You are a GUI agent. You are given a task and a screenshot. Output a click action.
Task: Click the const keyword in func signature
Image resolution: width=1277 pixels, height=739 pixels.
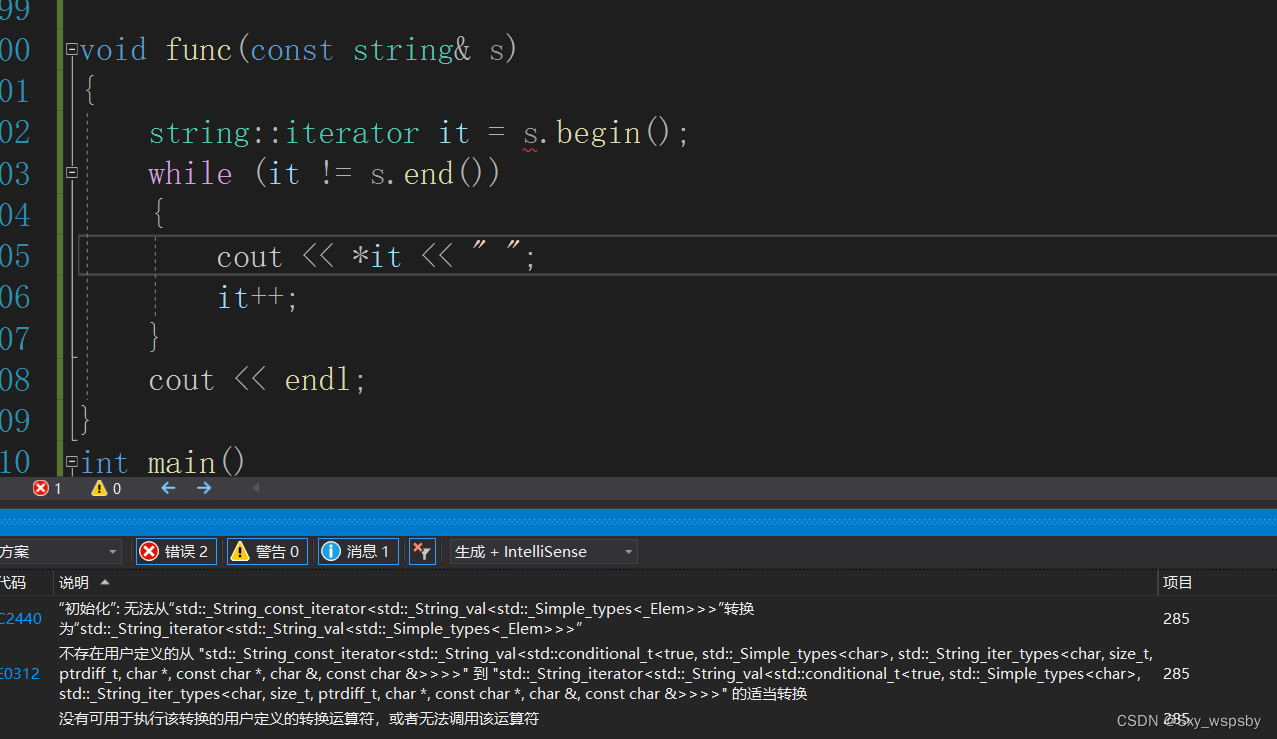(292, 50)
